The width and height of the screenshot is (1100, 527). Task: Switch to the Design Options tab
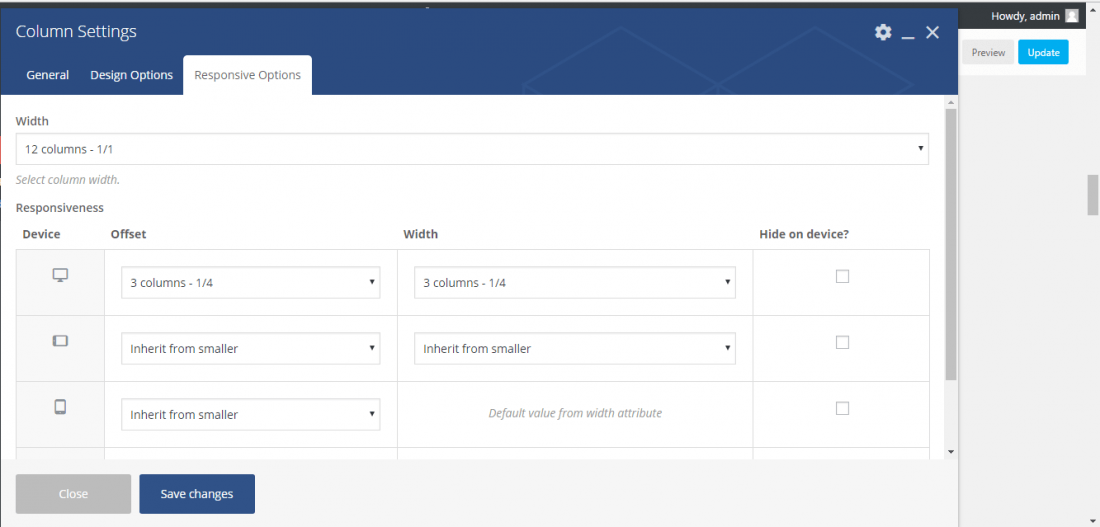[x=132, y=75]
